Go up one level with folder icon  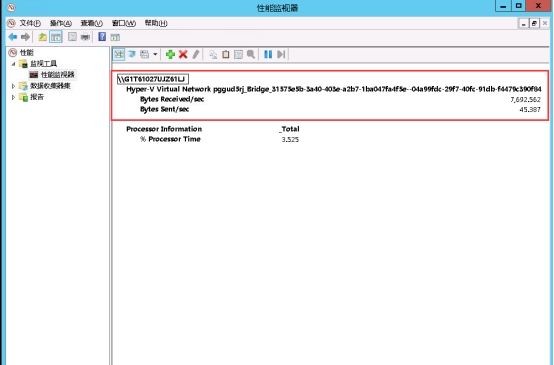pyautogui.click(x=42, y=37)
